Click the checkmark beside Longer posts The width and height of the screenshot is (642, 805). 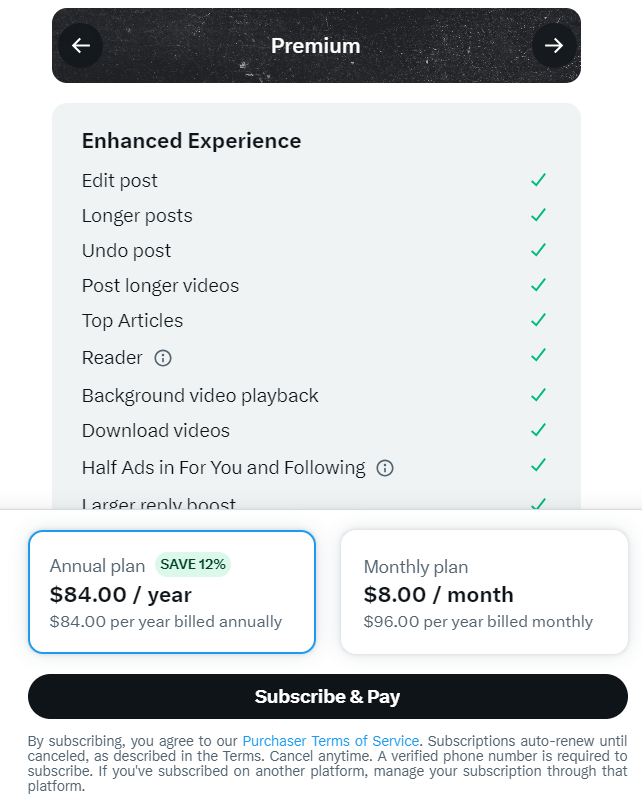click(539, 215)
